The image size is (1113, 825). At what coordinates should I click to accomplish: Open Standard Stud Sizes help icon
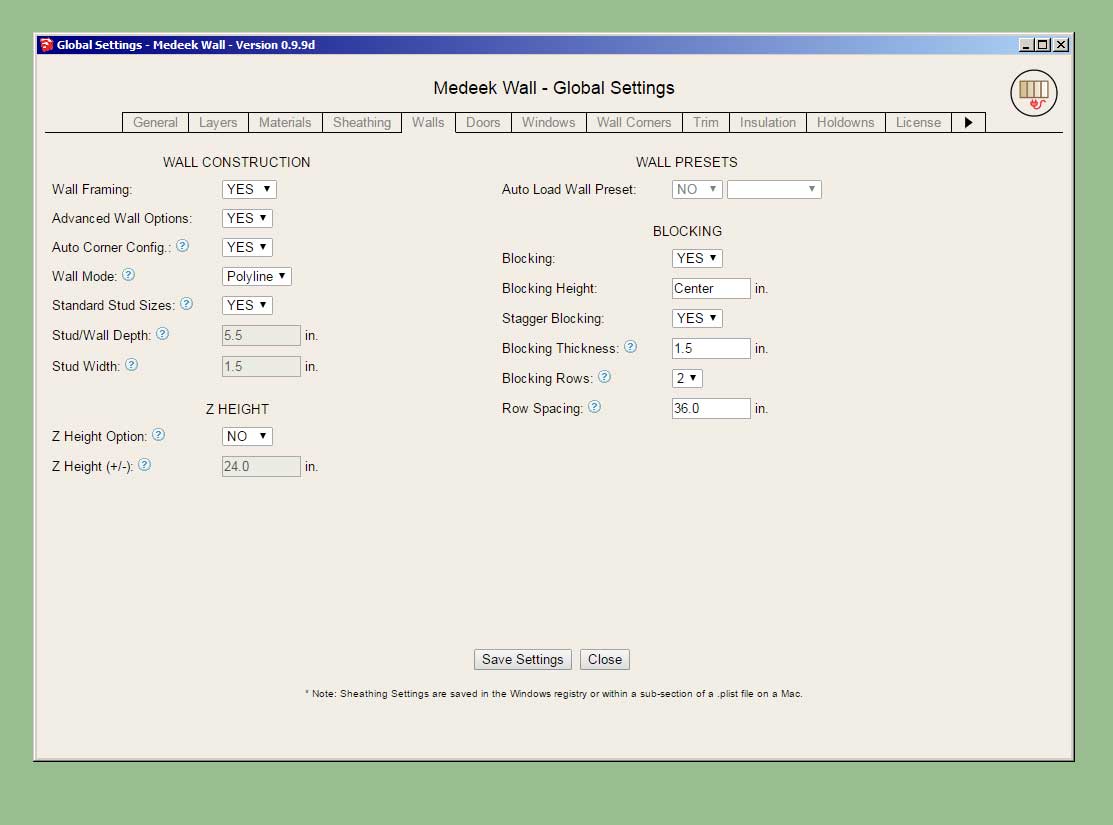pos(186,304)
